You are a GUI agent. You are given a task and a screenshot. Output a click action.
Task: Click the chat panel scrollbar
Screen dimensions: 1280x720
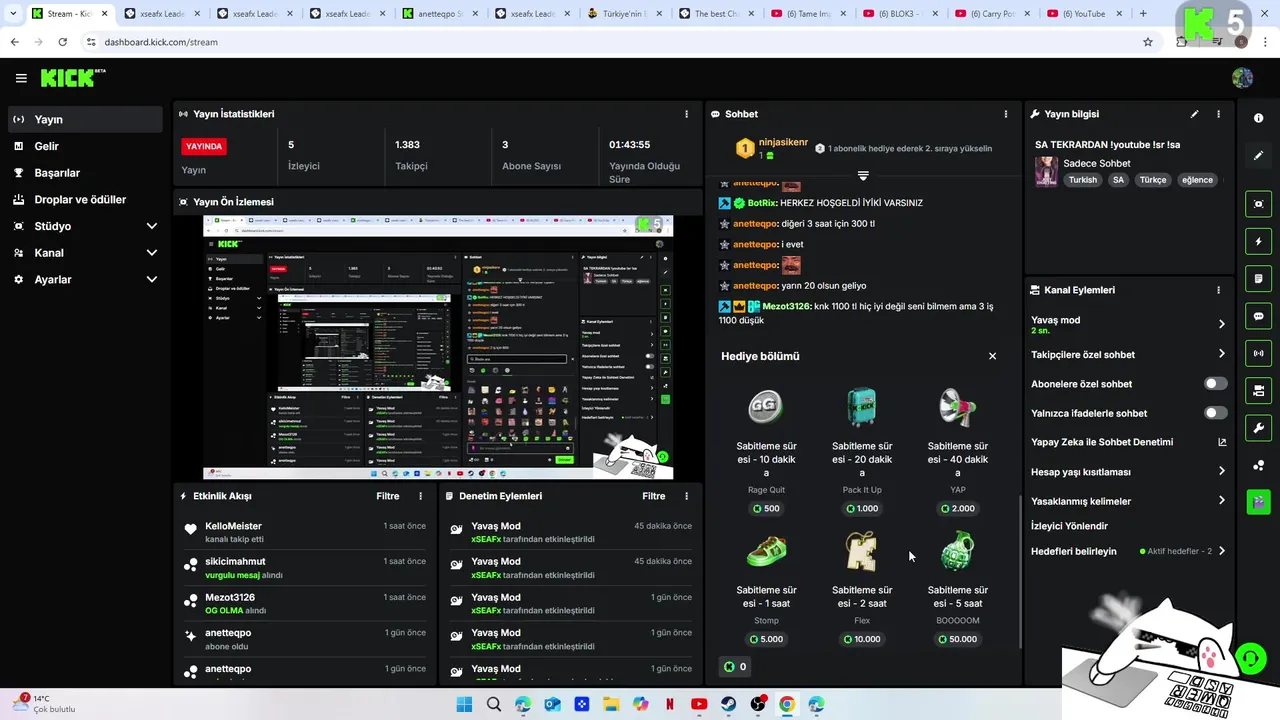coord(1019,570)
